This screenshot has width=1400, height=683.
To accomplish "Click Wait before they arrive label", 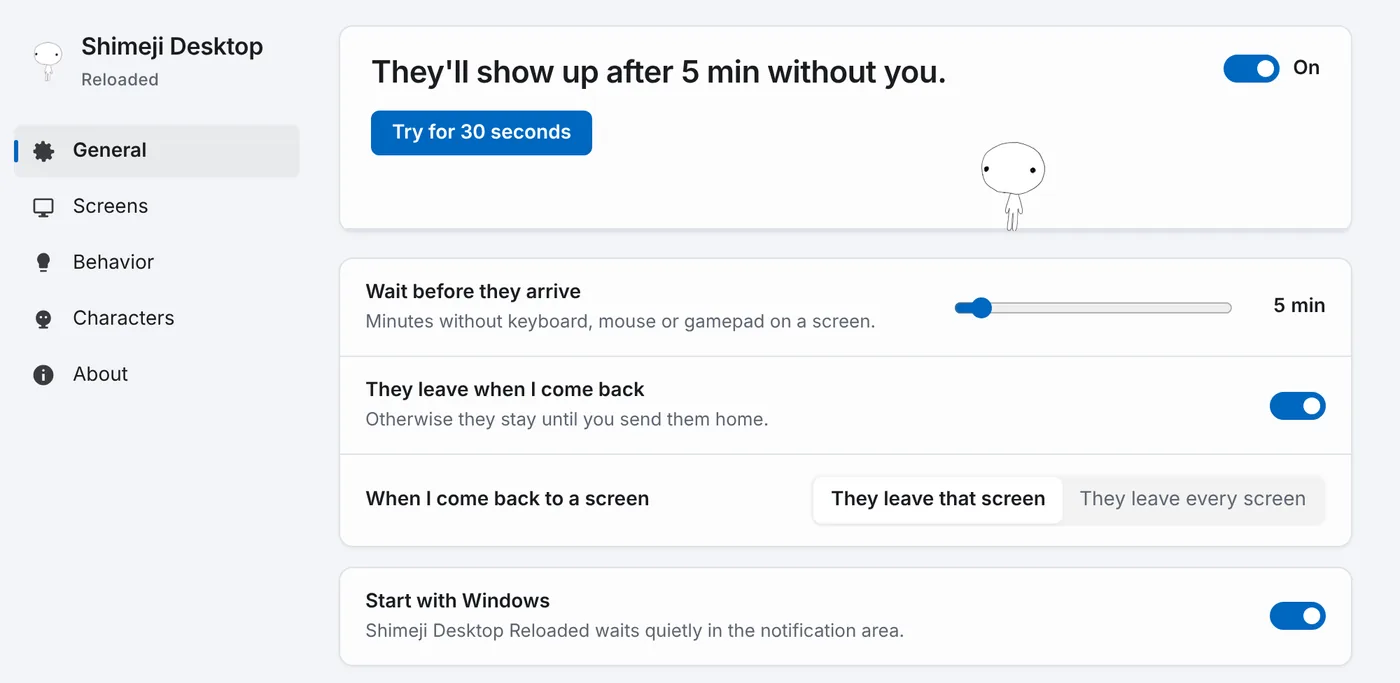I will tap(473, 292).
